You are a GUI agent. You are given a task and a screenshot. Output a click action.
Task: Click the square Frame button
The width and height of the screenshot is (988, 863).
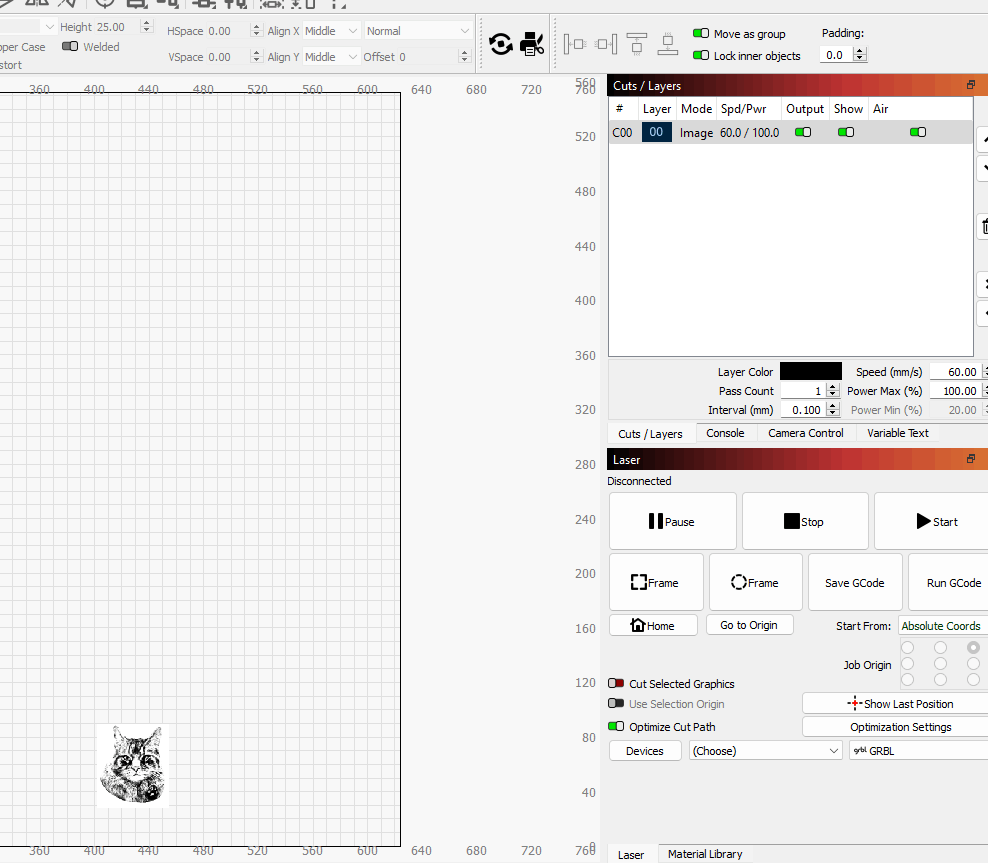click(x=655, y=583)
